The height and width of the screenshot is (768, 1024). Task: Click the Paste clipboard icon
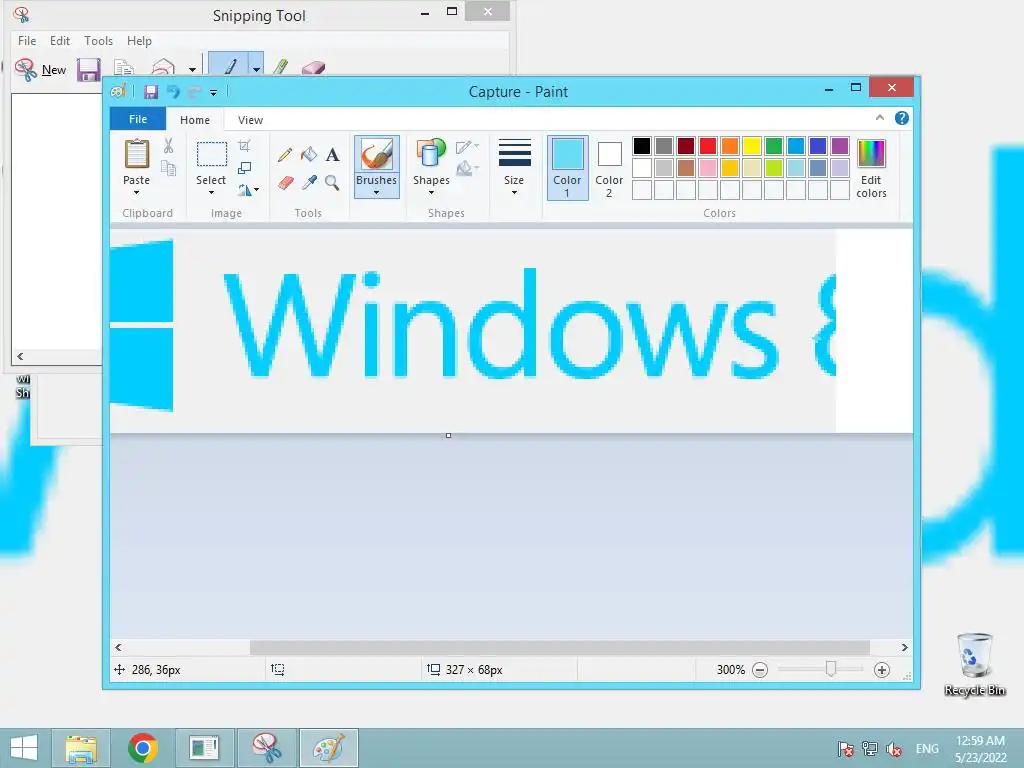(x=136, y=154)
